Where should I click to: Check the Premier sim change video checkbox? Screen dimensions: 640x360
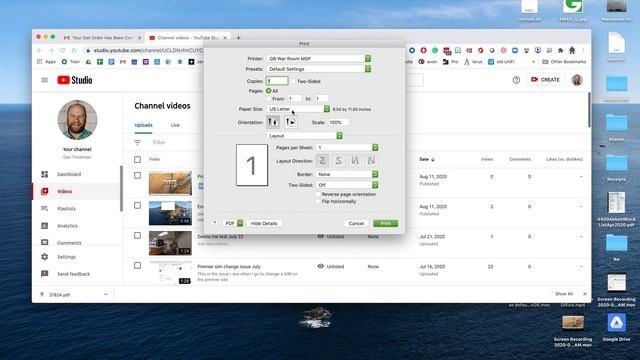(x=138, y=266)
